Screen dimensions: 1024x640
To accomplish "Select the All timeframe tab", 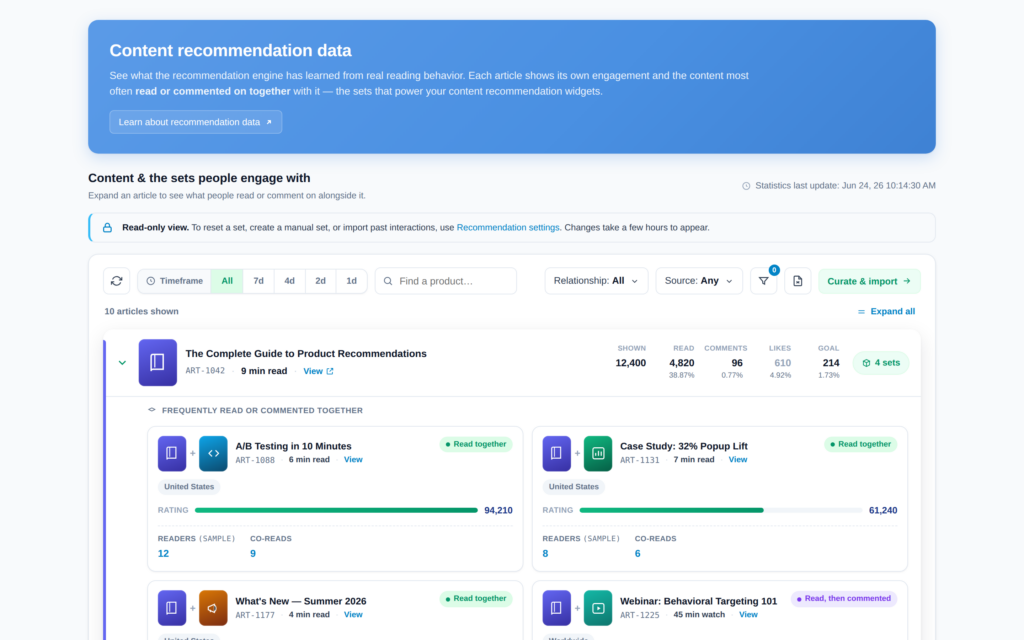I will point(227,281).
